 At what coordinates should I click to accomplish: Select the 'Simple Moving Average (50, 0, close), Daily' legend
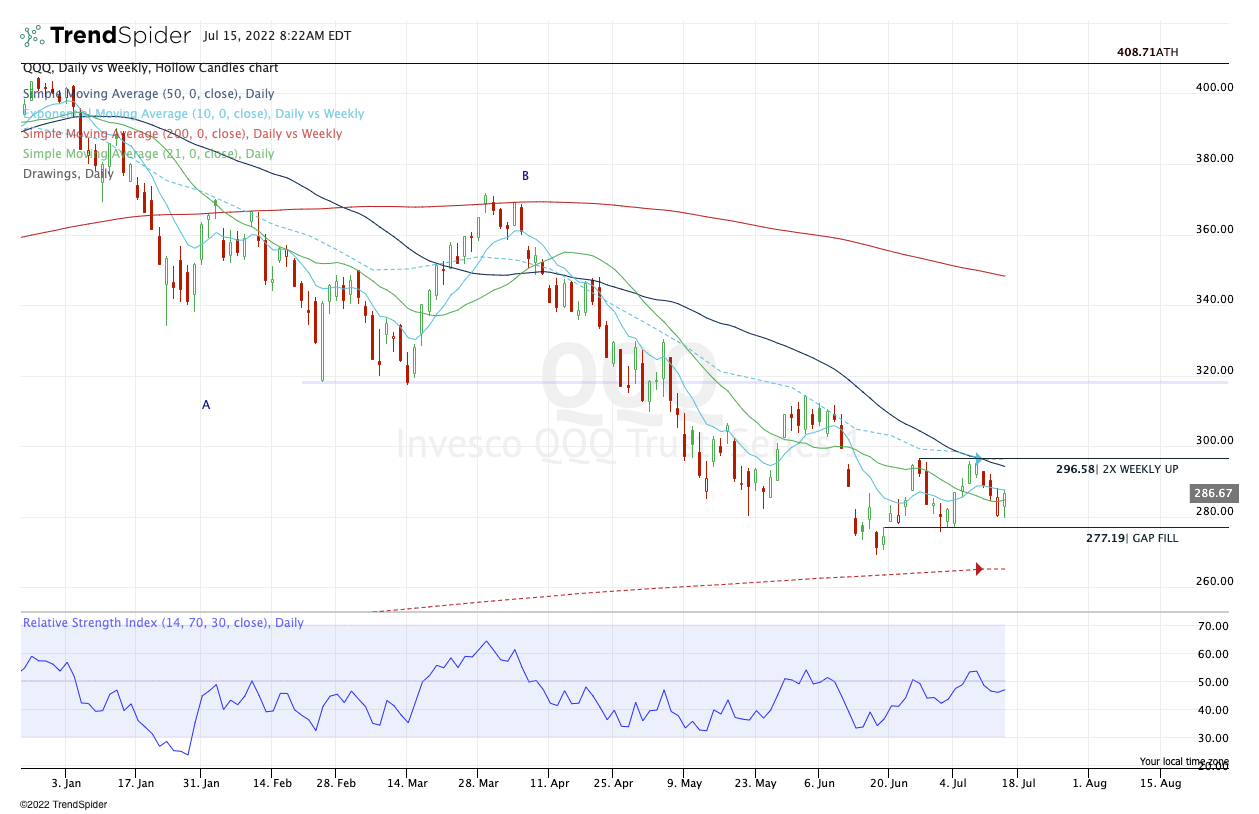pos(148,94)
